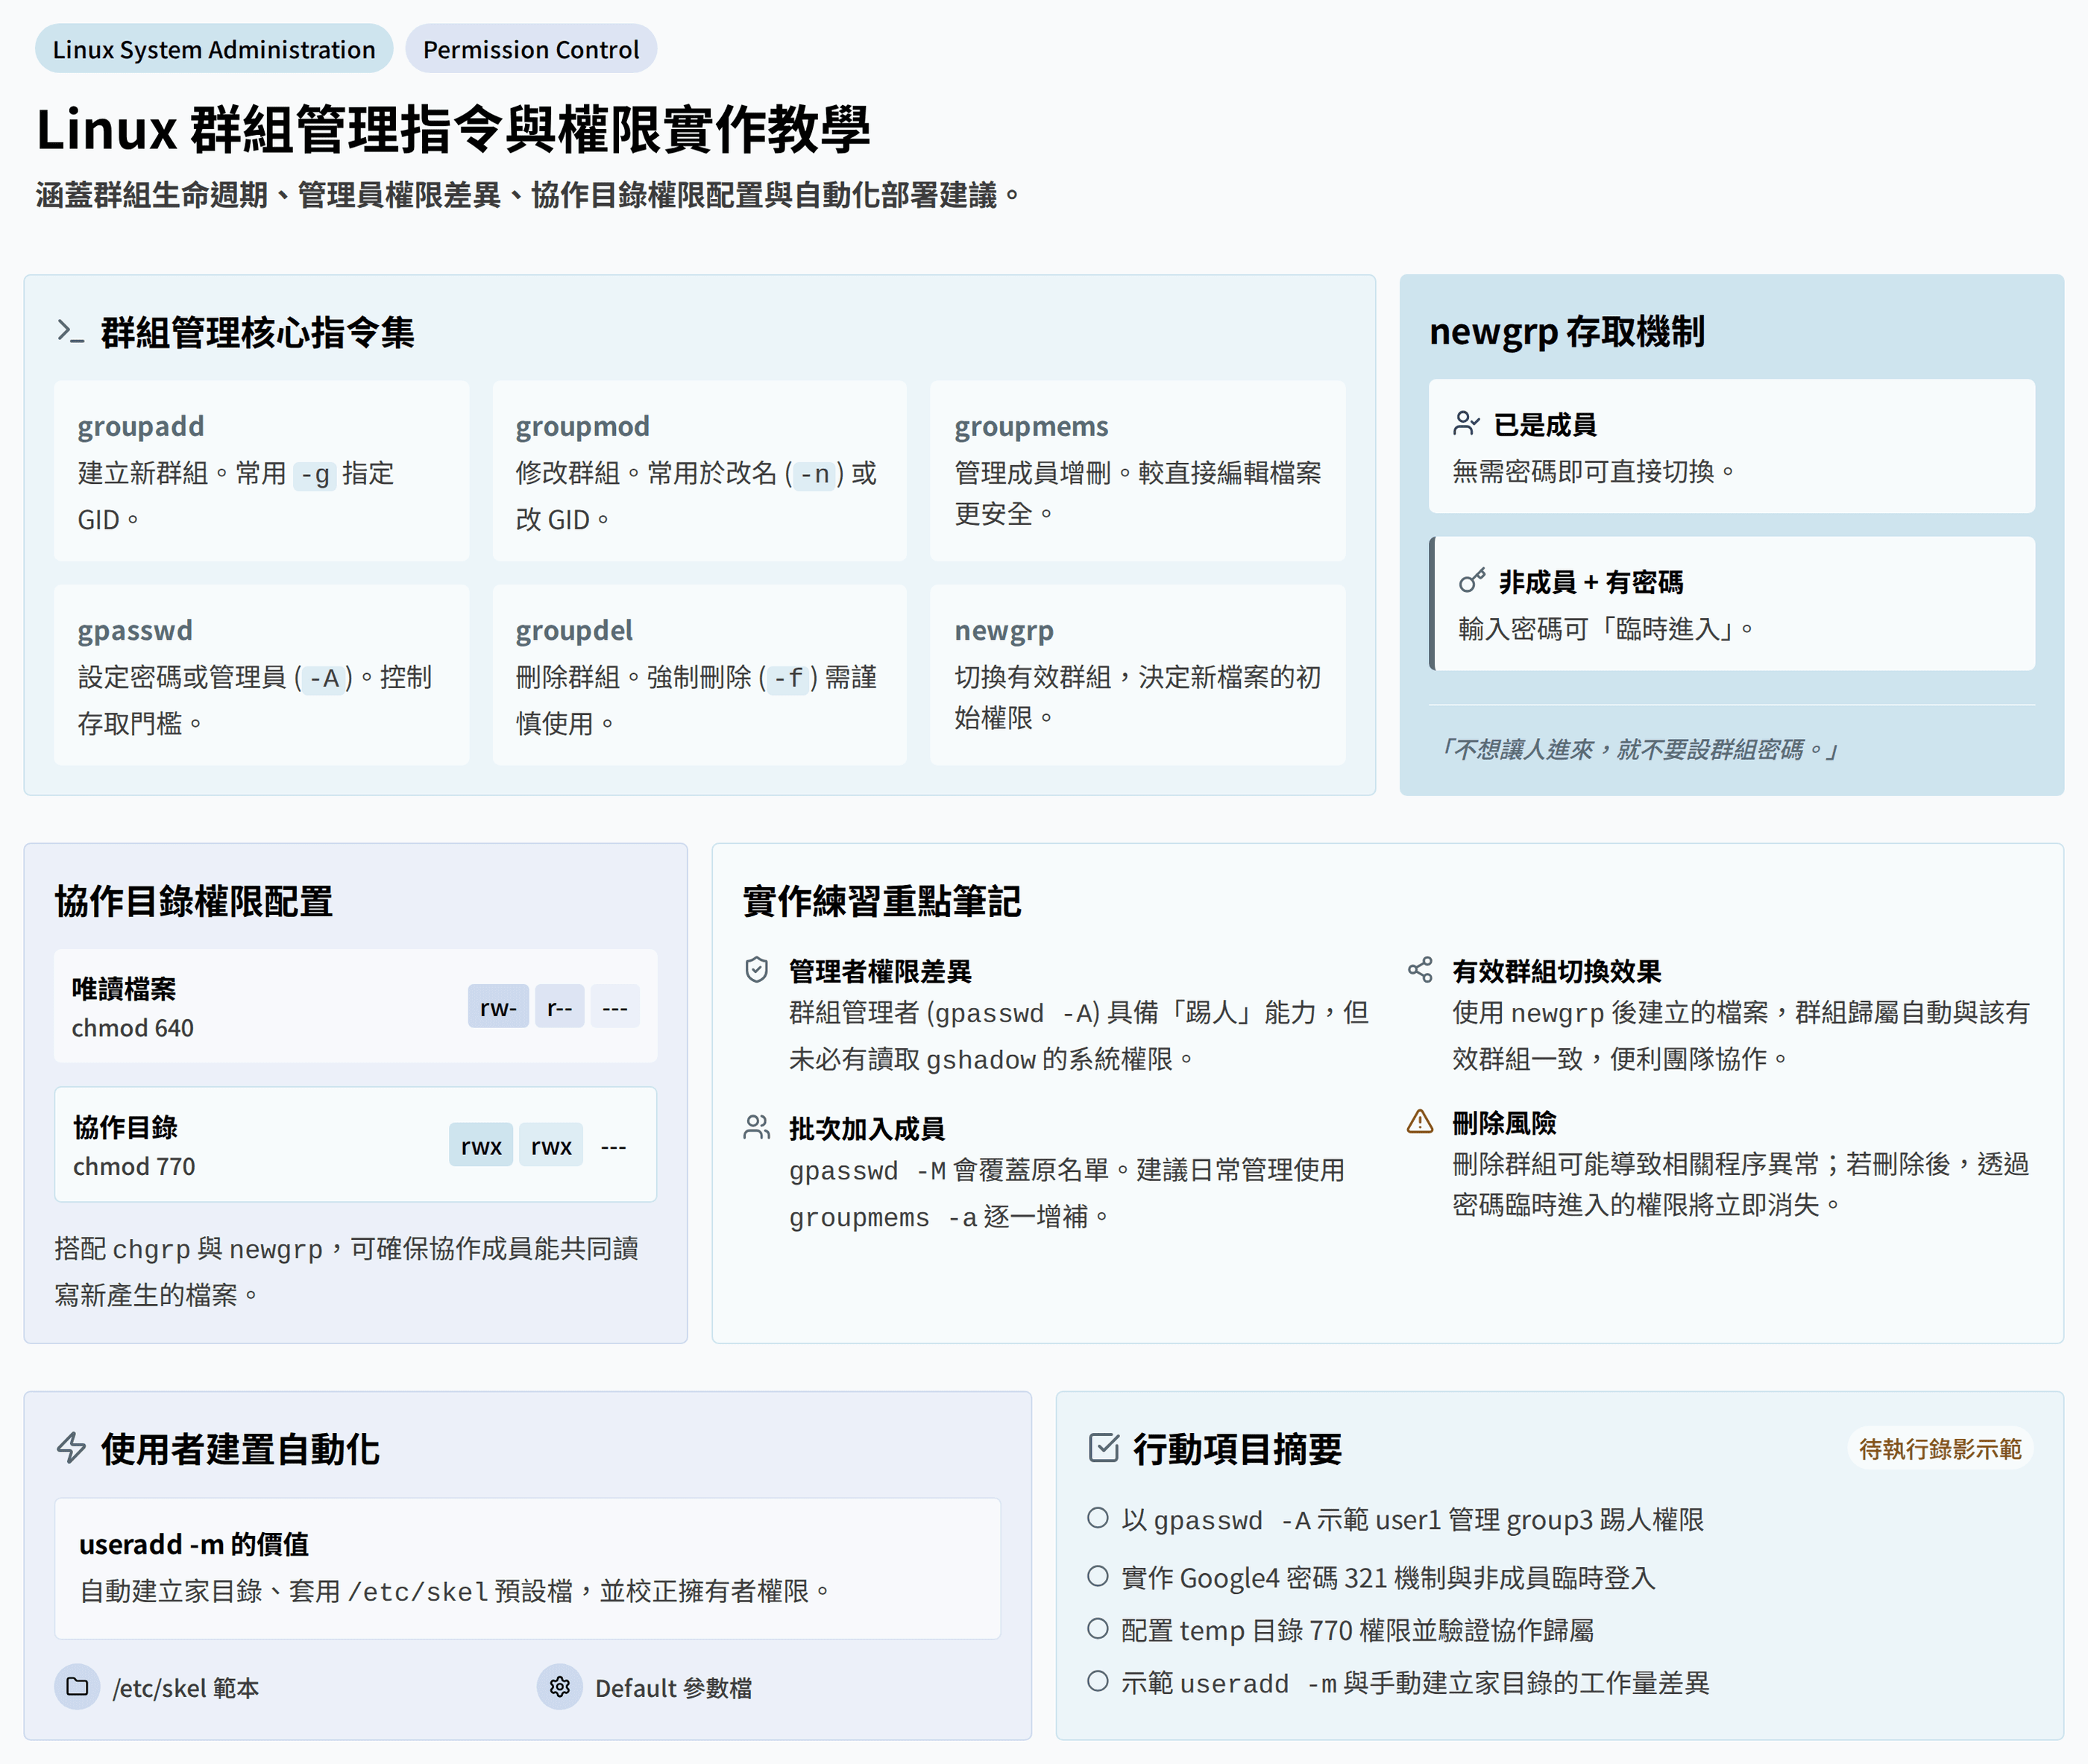Screen dimensions: 2088x1764
Task: Click the terminal prompt icon beside 群組管理核心指令集
Action: 70,332
